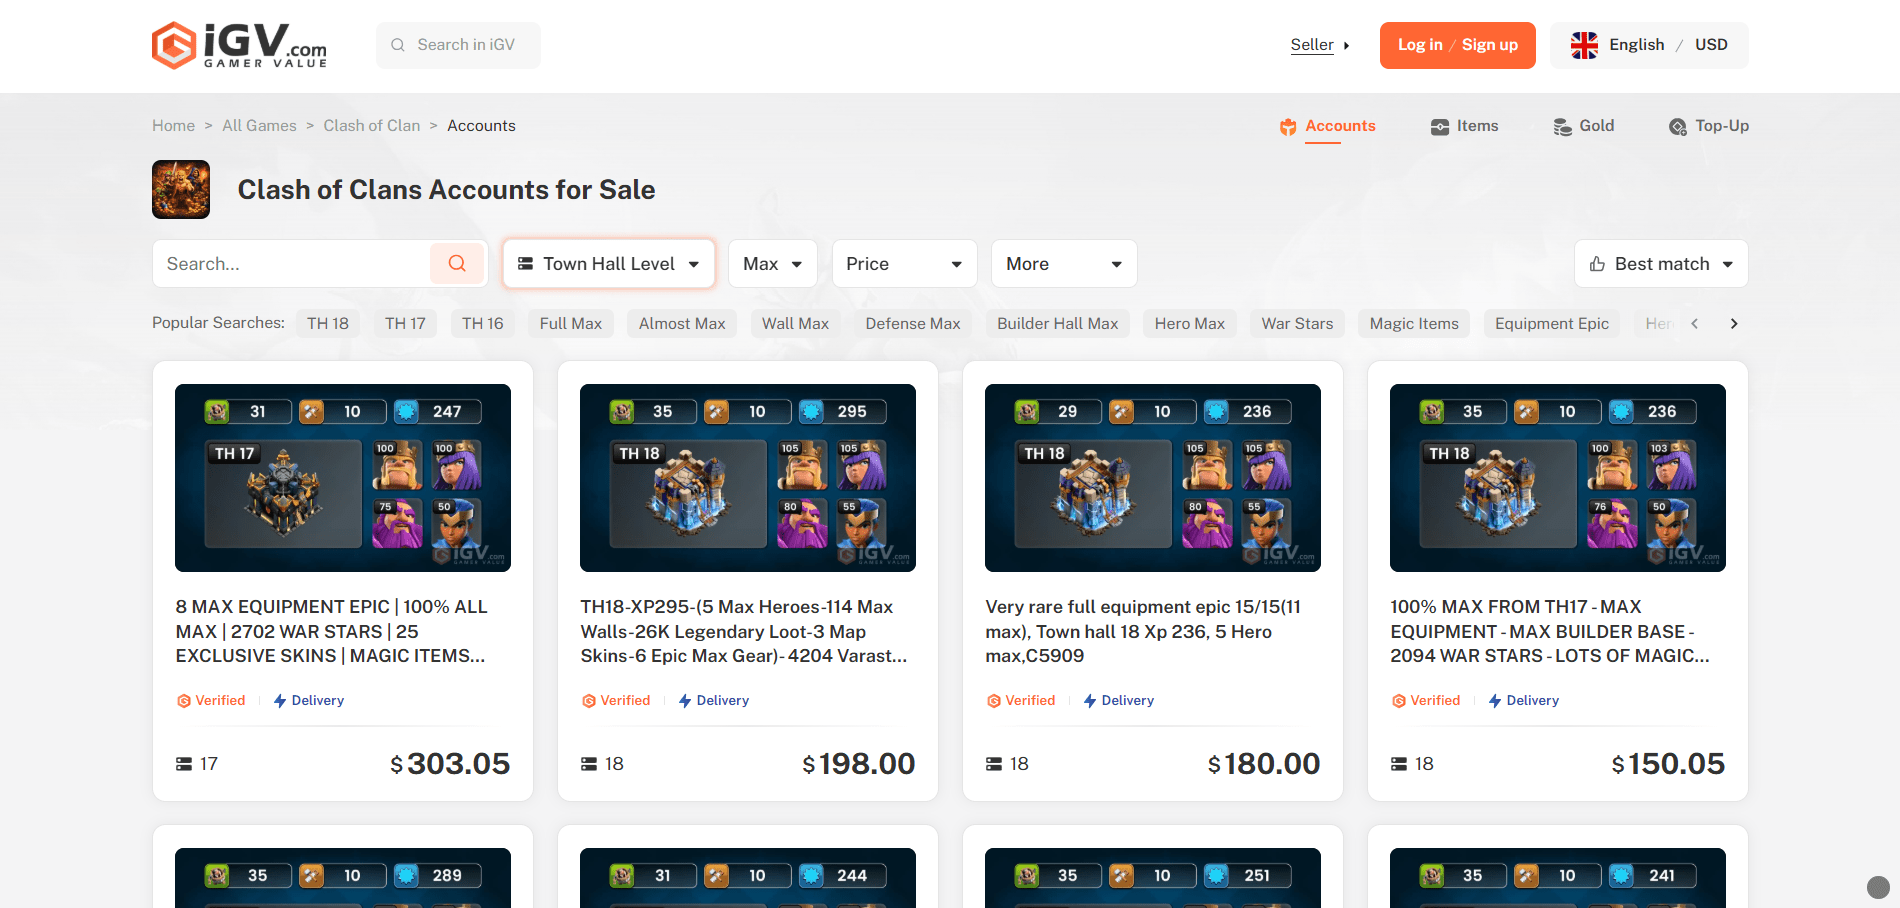Click the iGV Gamer Value logo
This screenshot has width=1900, height=908.
(x=239, y=46)
